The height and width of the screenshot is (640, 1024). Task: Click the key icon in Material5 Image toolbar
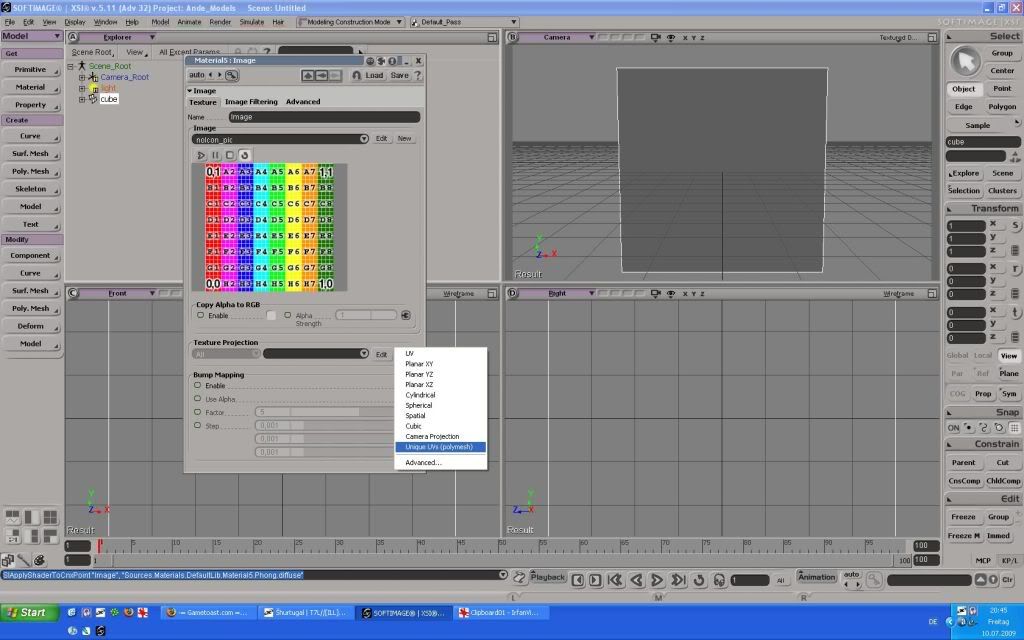pyautogui.click(x=231, y=75)
